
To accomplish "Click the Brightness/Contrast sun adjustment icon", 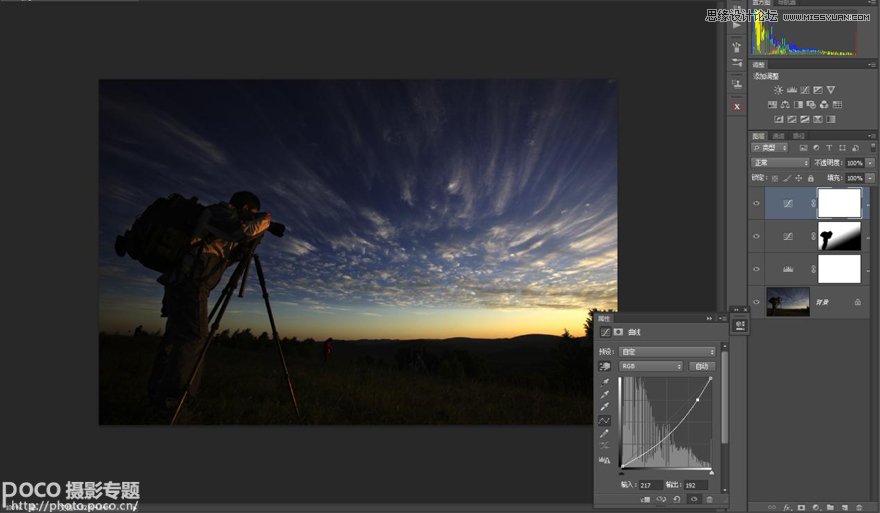I will coord(778,90).
